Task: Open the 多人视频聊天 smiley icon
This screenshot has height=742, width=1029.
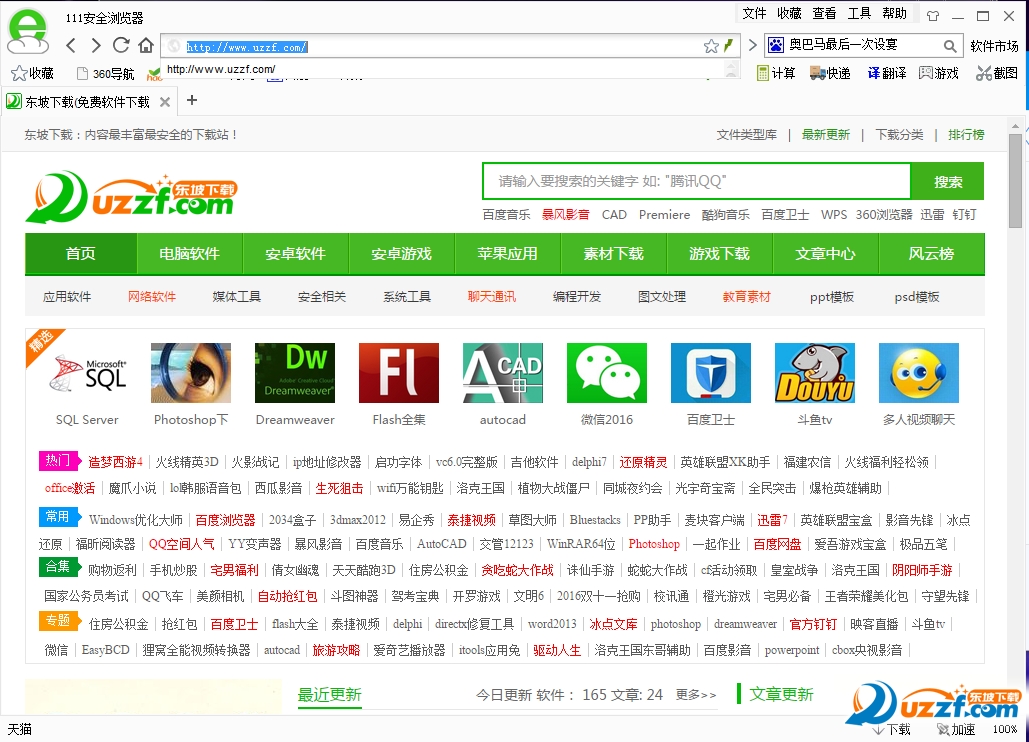Action: tap(919, 373)
